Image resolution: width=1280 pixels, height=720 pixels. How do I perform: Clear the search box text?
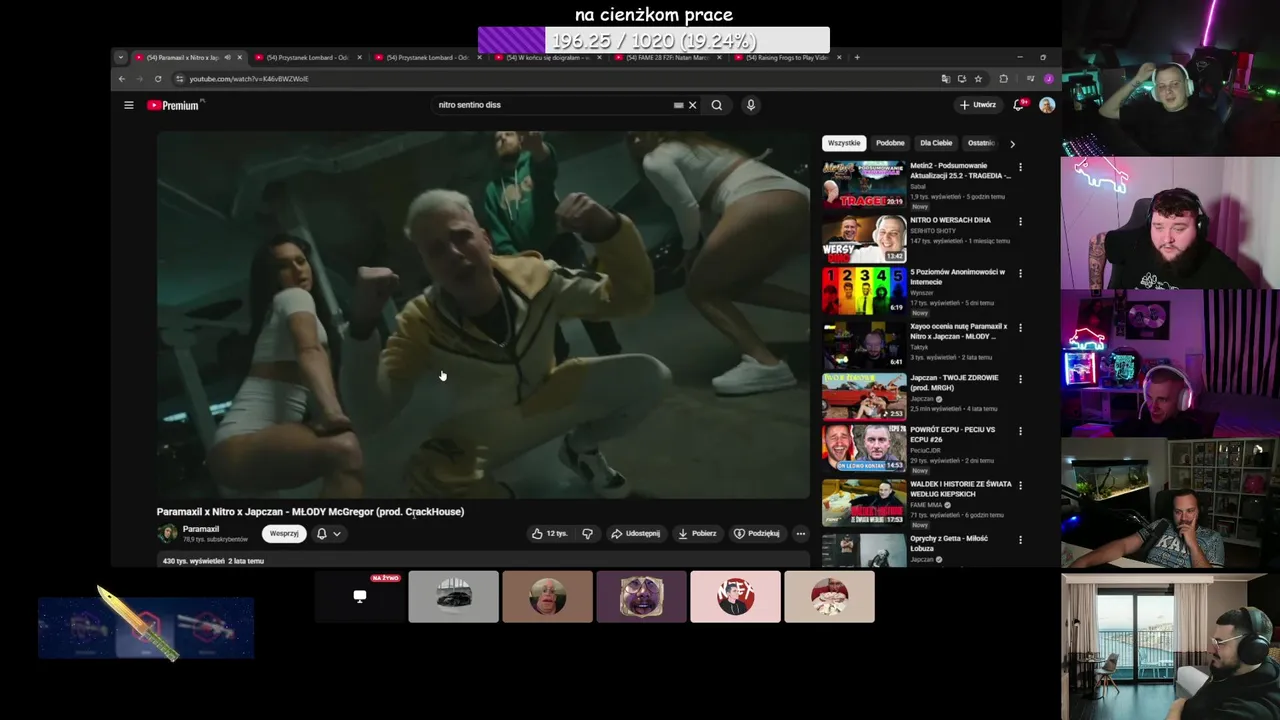[x=692, y=105]
